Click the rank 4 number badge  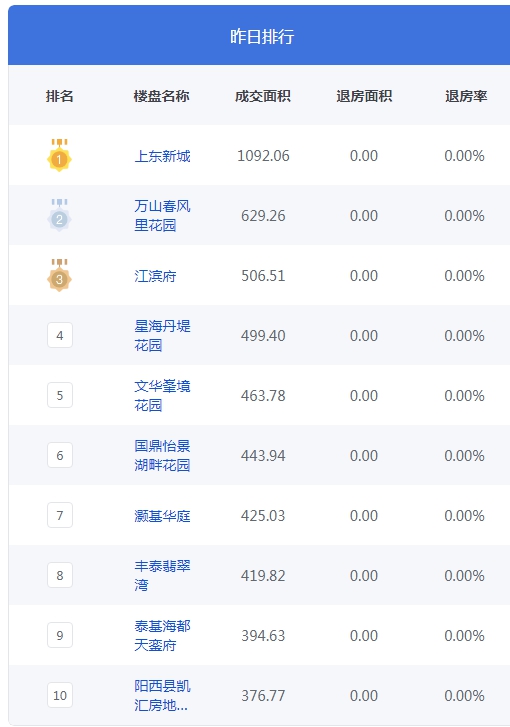(60, 335)
